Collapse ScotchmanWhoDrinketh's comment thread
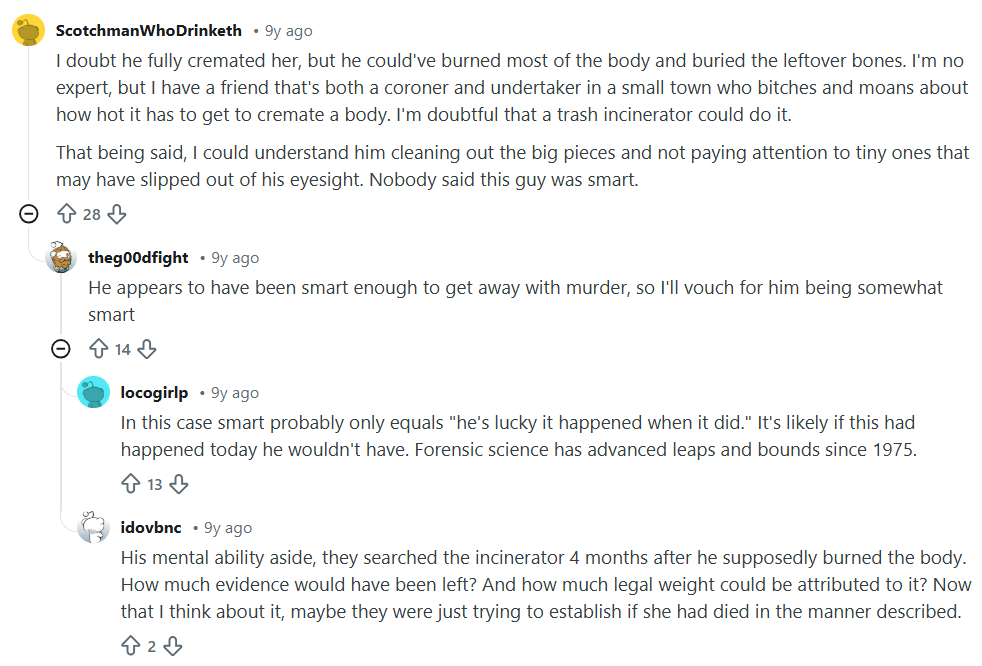 coord(29,213)
